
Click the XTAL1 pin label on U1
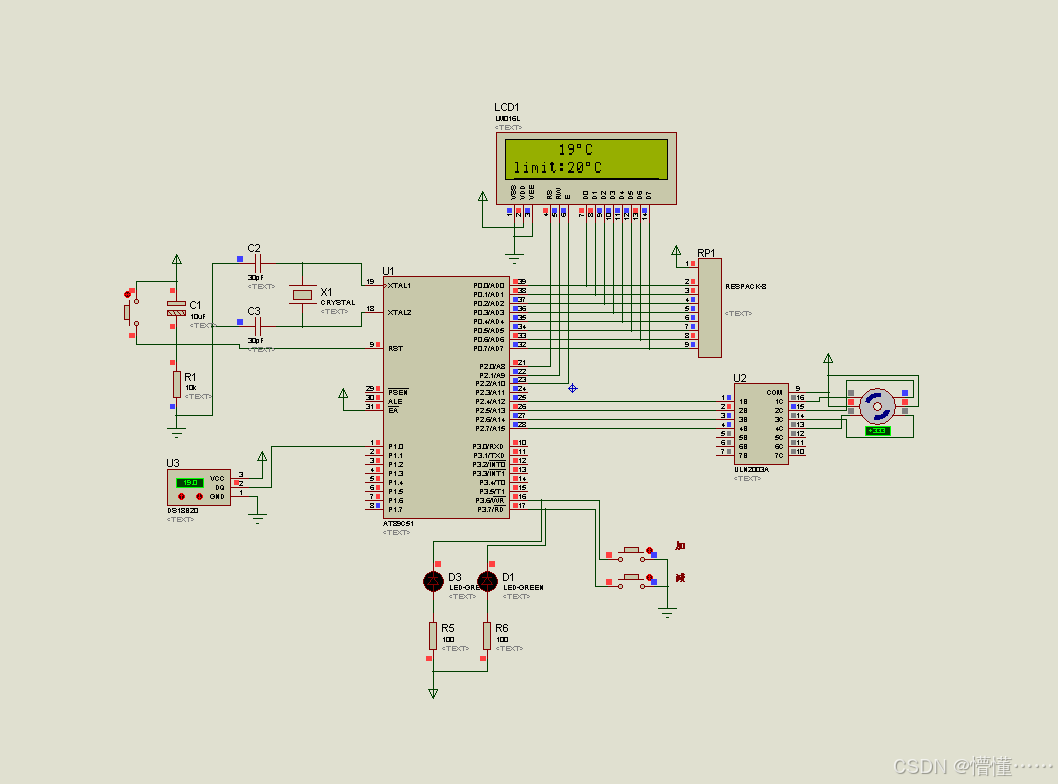point(399,285)
